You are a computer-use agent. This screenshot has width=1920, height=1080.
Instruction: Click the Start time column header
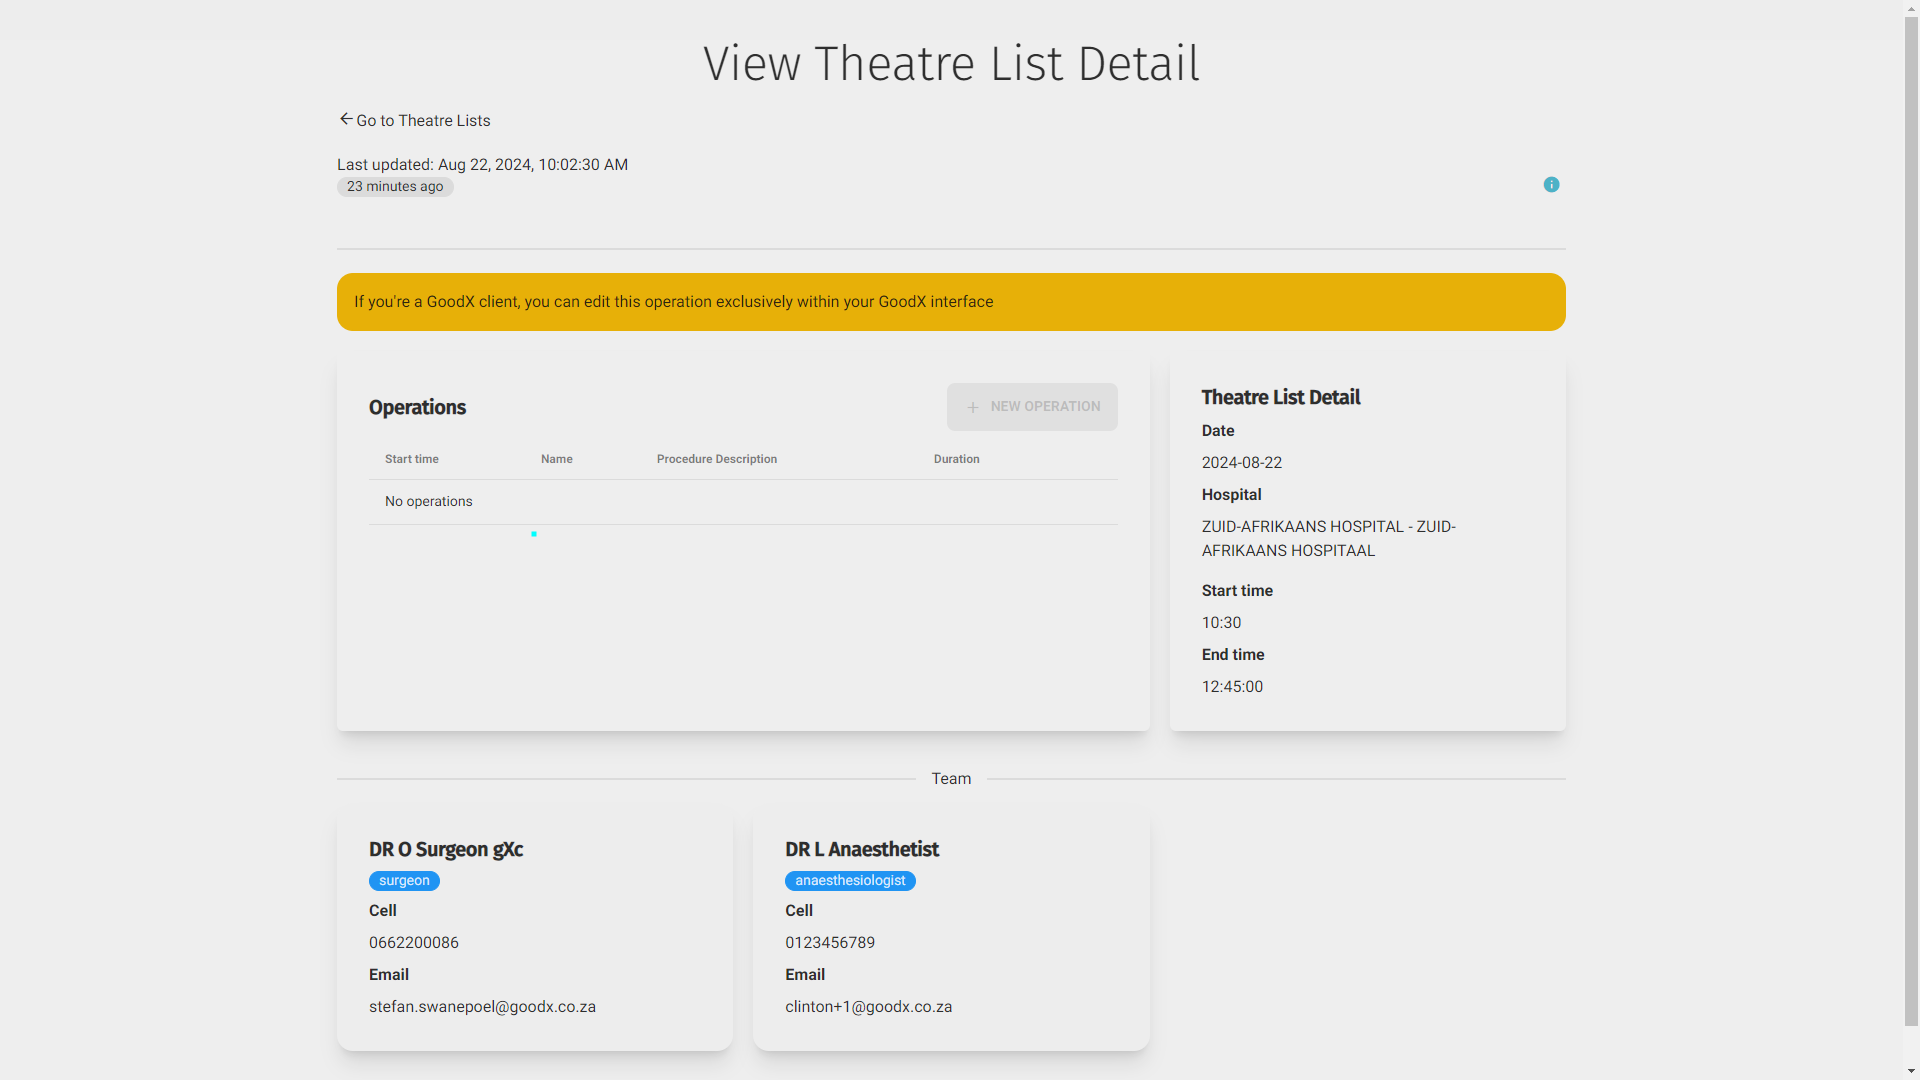412,459
